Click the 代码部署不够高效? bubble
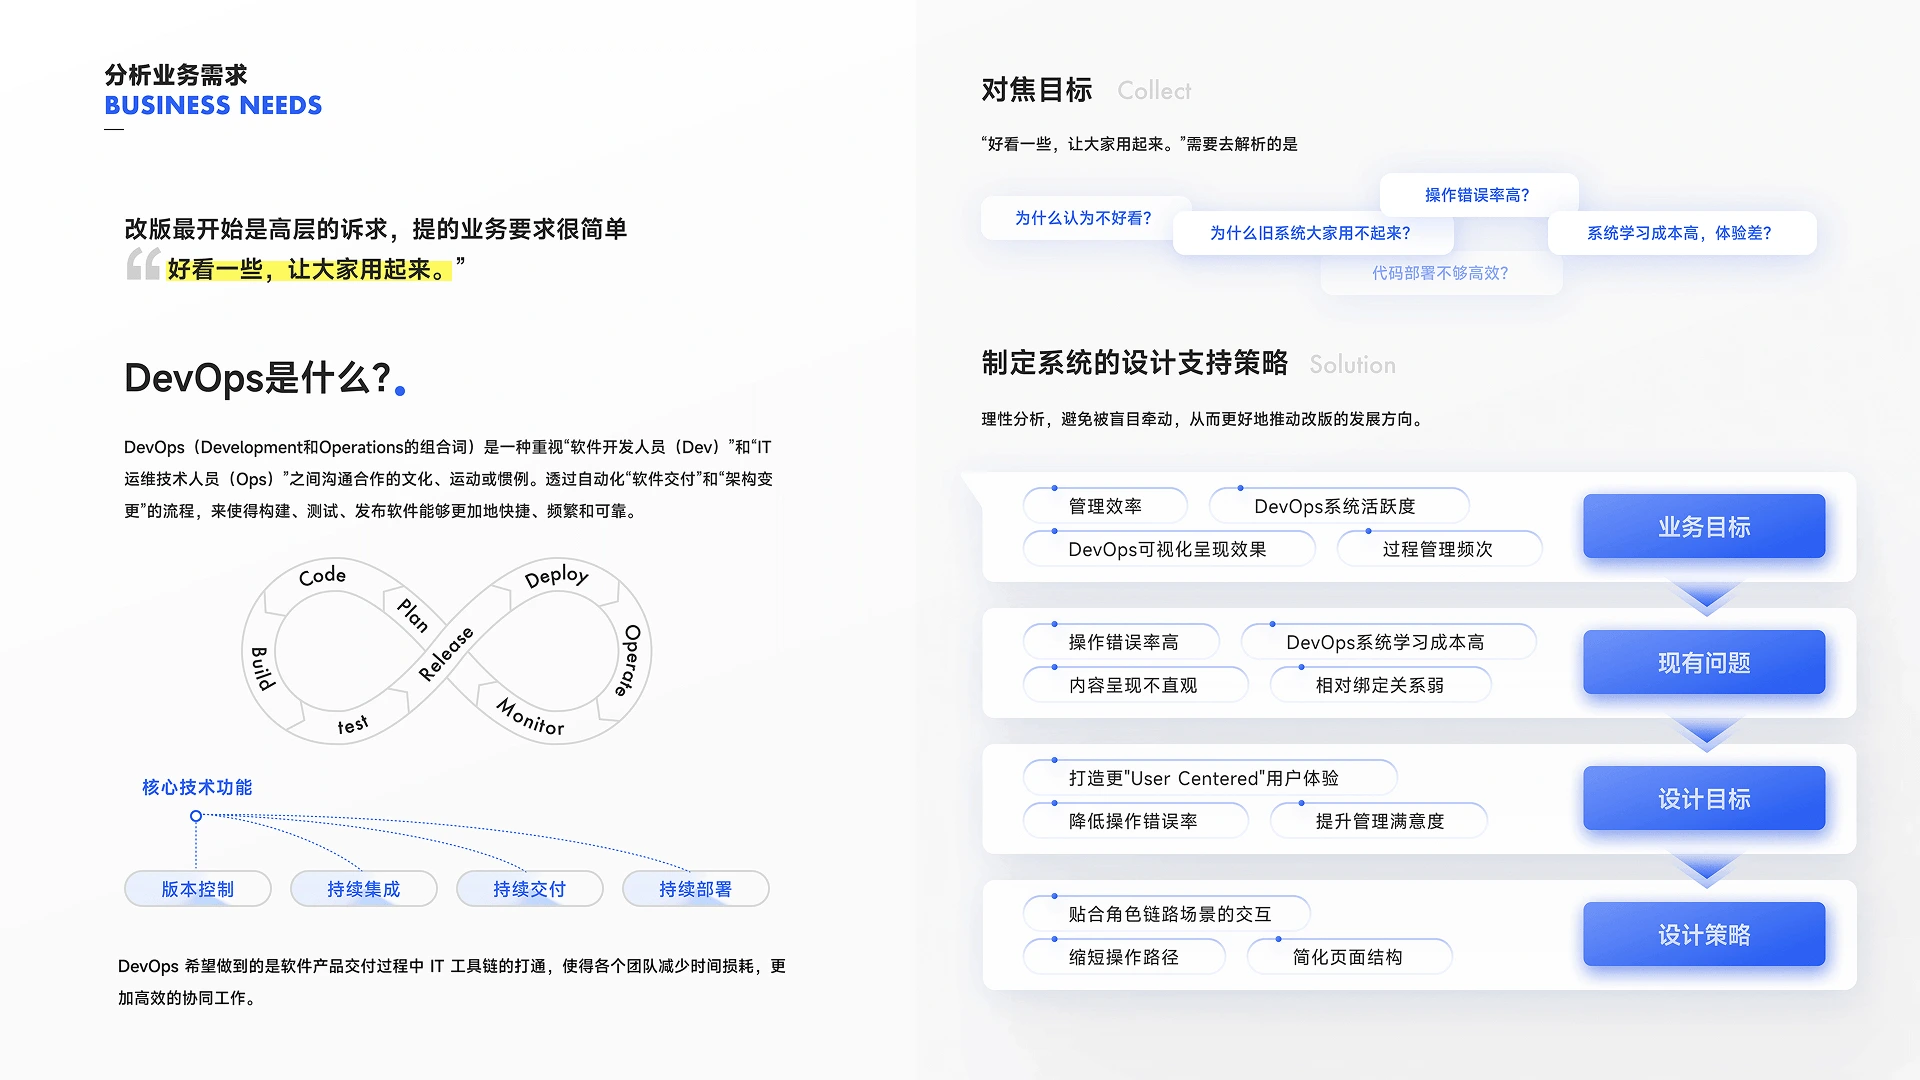This screenshot has width=1920, height=1080. tap(1440, 273)
